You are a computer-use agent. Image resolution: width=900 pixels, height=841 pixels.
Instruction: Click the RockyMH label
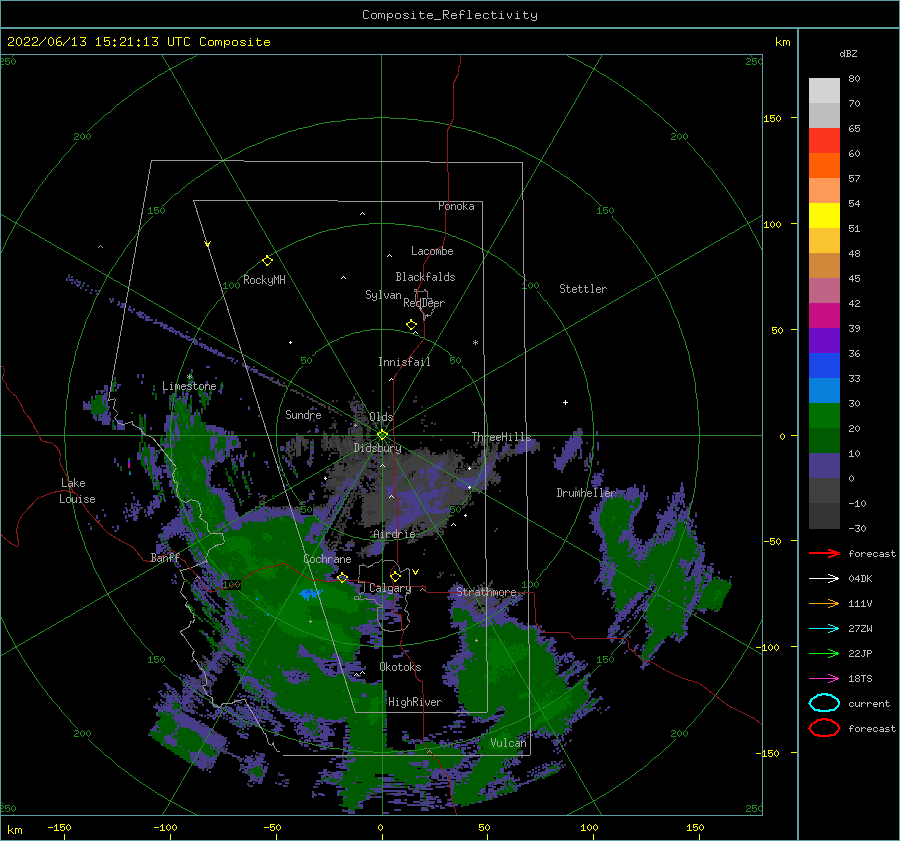click(x=264, y=280)
